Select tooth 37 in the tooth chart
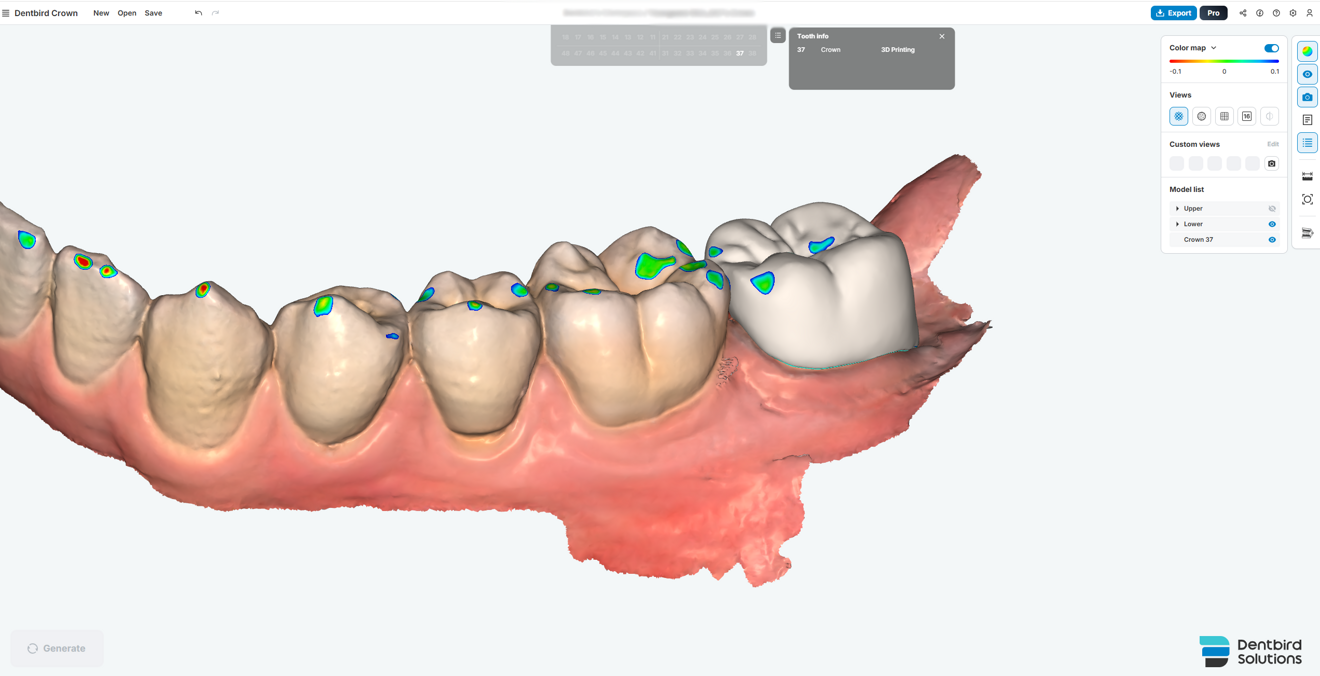The width and height of the screenshot is (1320, 676). pyautogui.click(x=739, y=53)
